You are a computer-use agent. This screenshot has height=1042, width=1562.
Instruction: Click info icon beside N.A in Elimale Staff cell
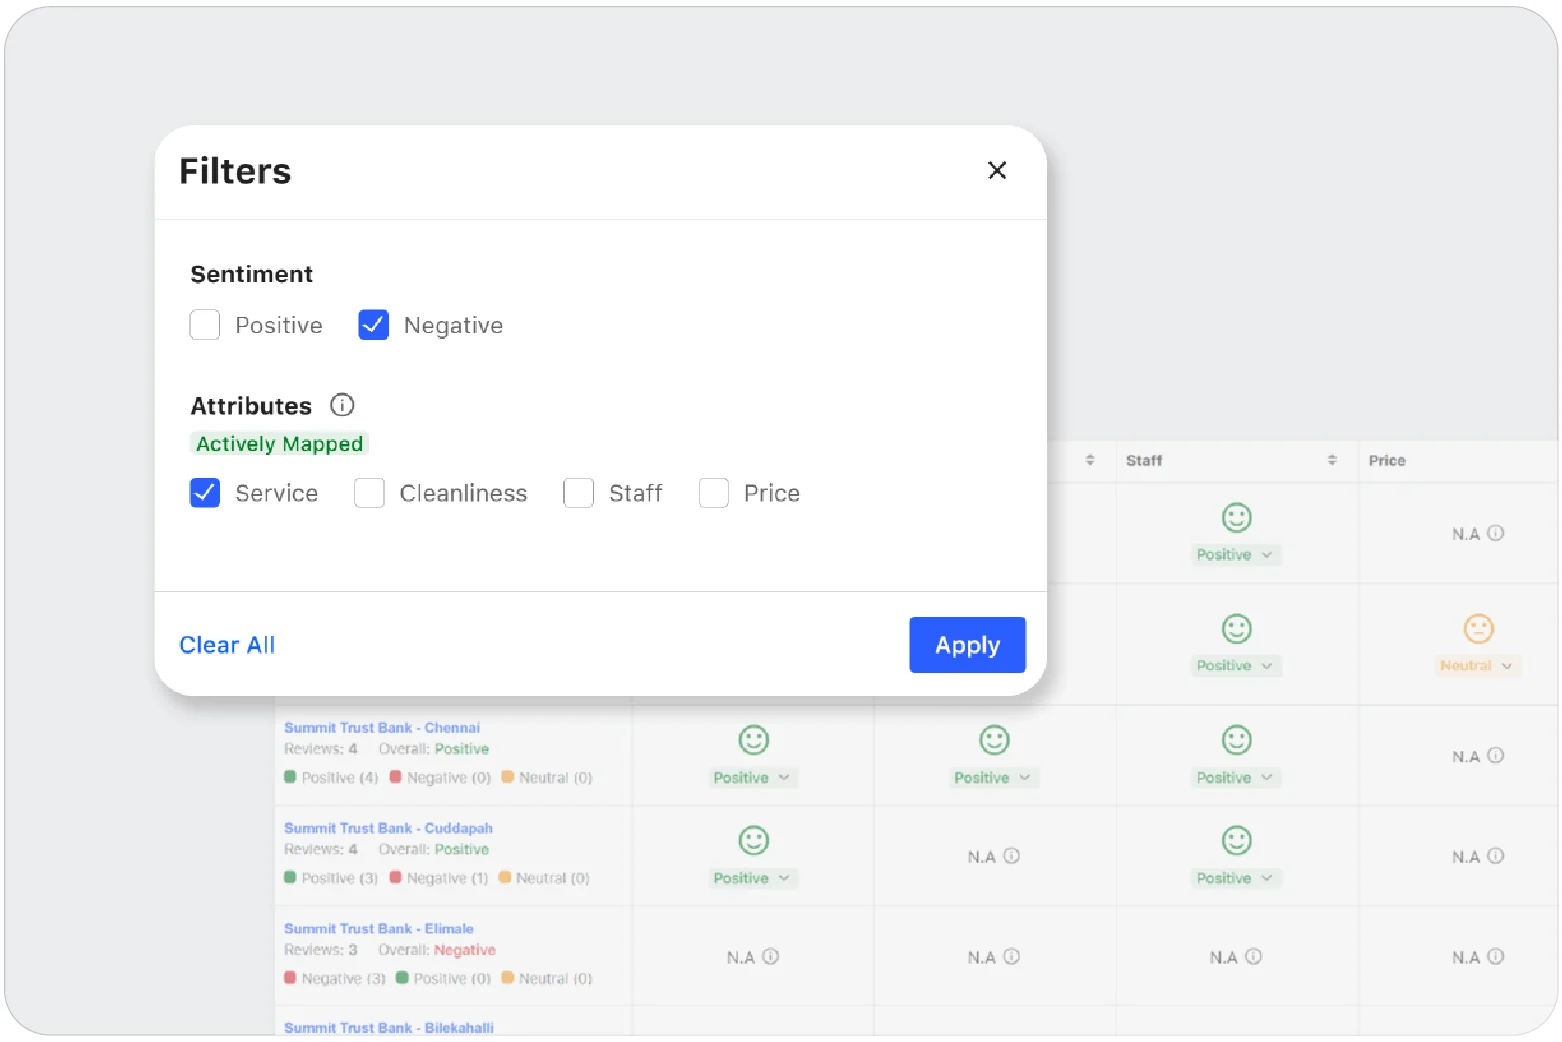pyautogui.click(x=1253, y=957)
